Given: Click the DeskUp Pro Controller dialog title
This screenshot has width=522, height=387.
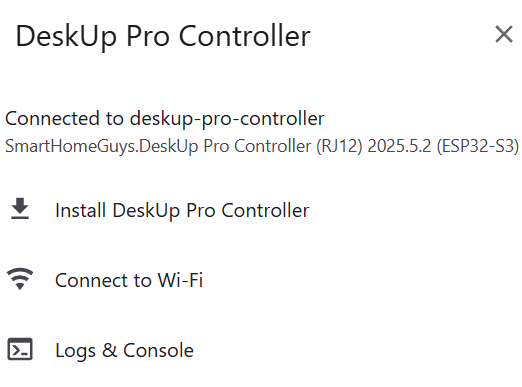Looking at the screenshot, I should coord(163,36).
